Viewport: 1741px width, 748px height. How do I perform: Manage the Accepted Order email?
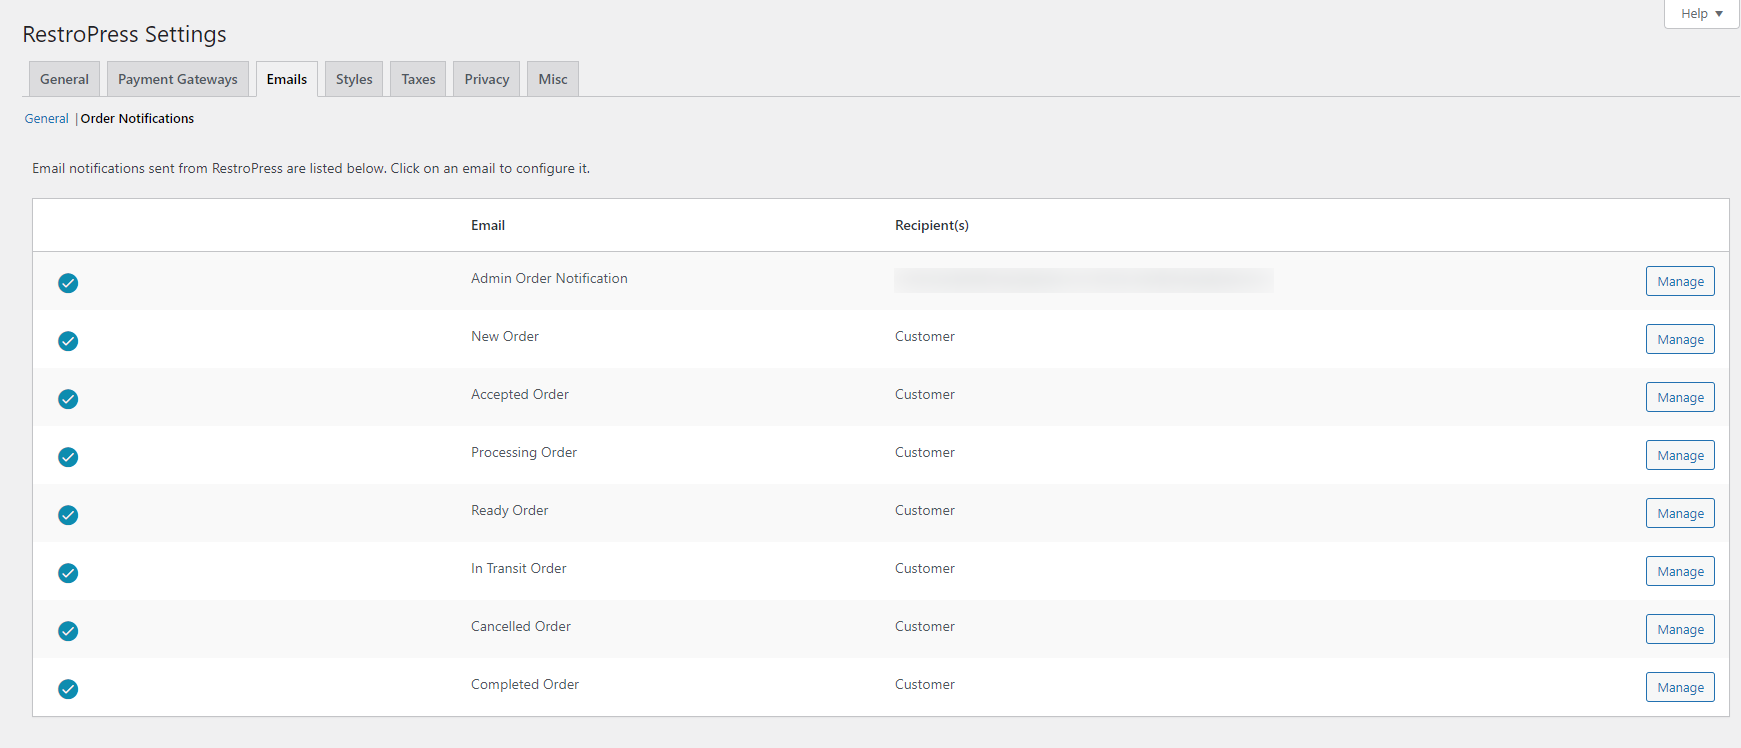(1680, 397)
